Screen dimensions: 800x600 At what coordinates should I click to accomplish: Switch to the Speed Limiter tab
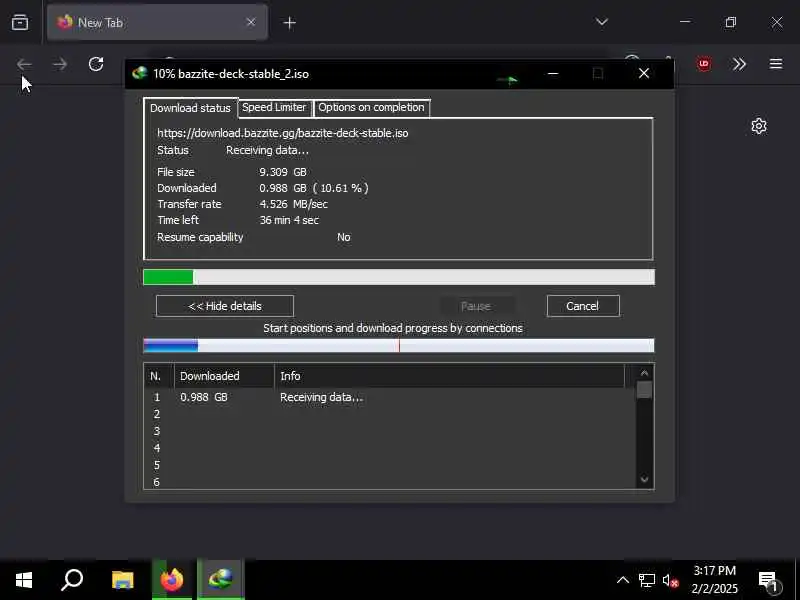(274, 108)
